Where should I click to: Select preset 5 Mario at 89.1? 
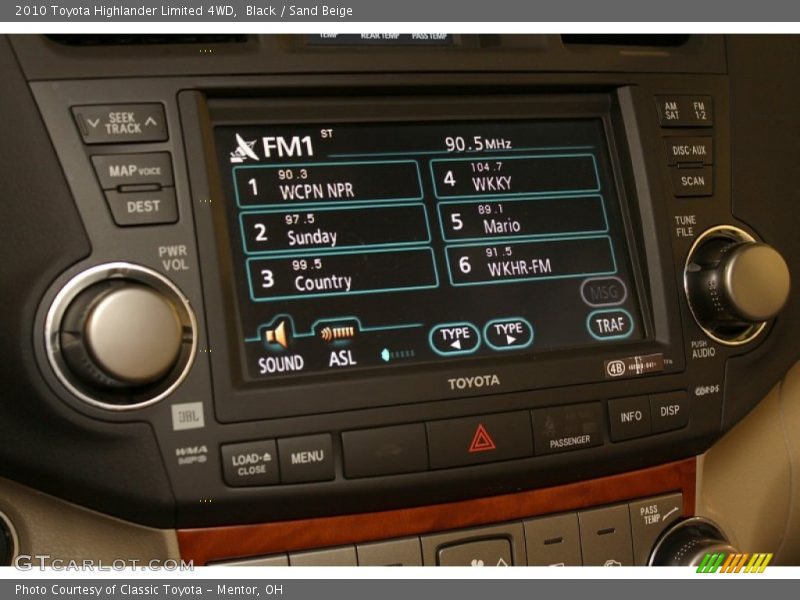click(522, 218)
